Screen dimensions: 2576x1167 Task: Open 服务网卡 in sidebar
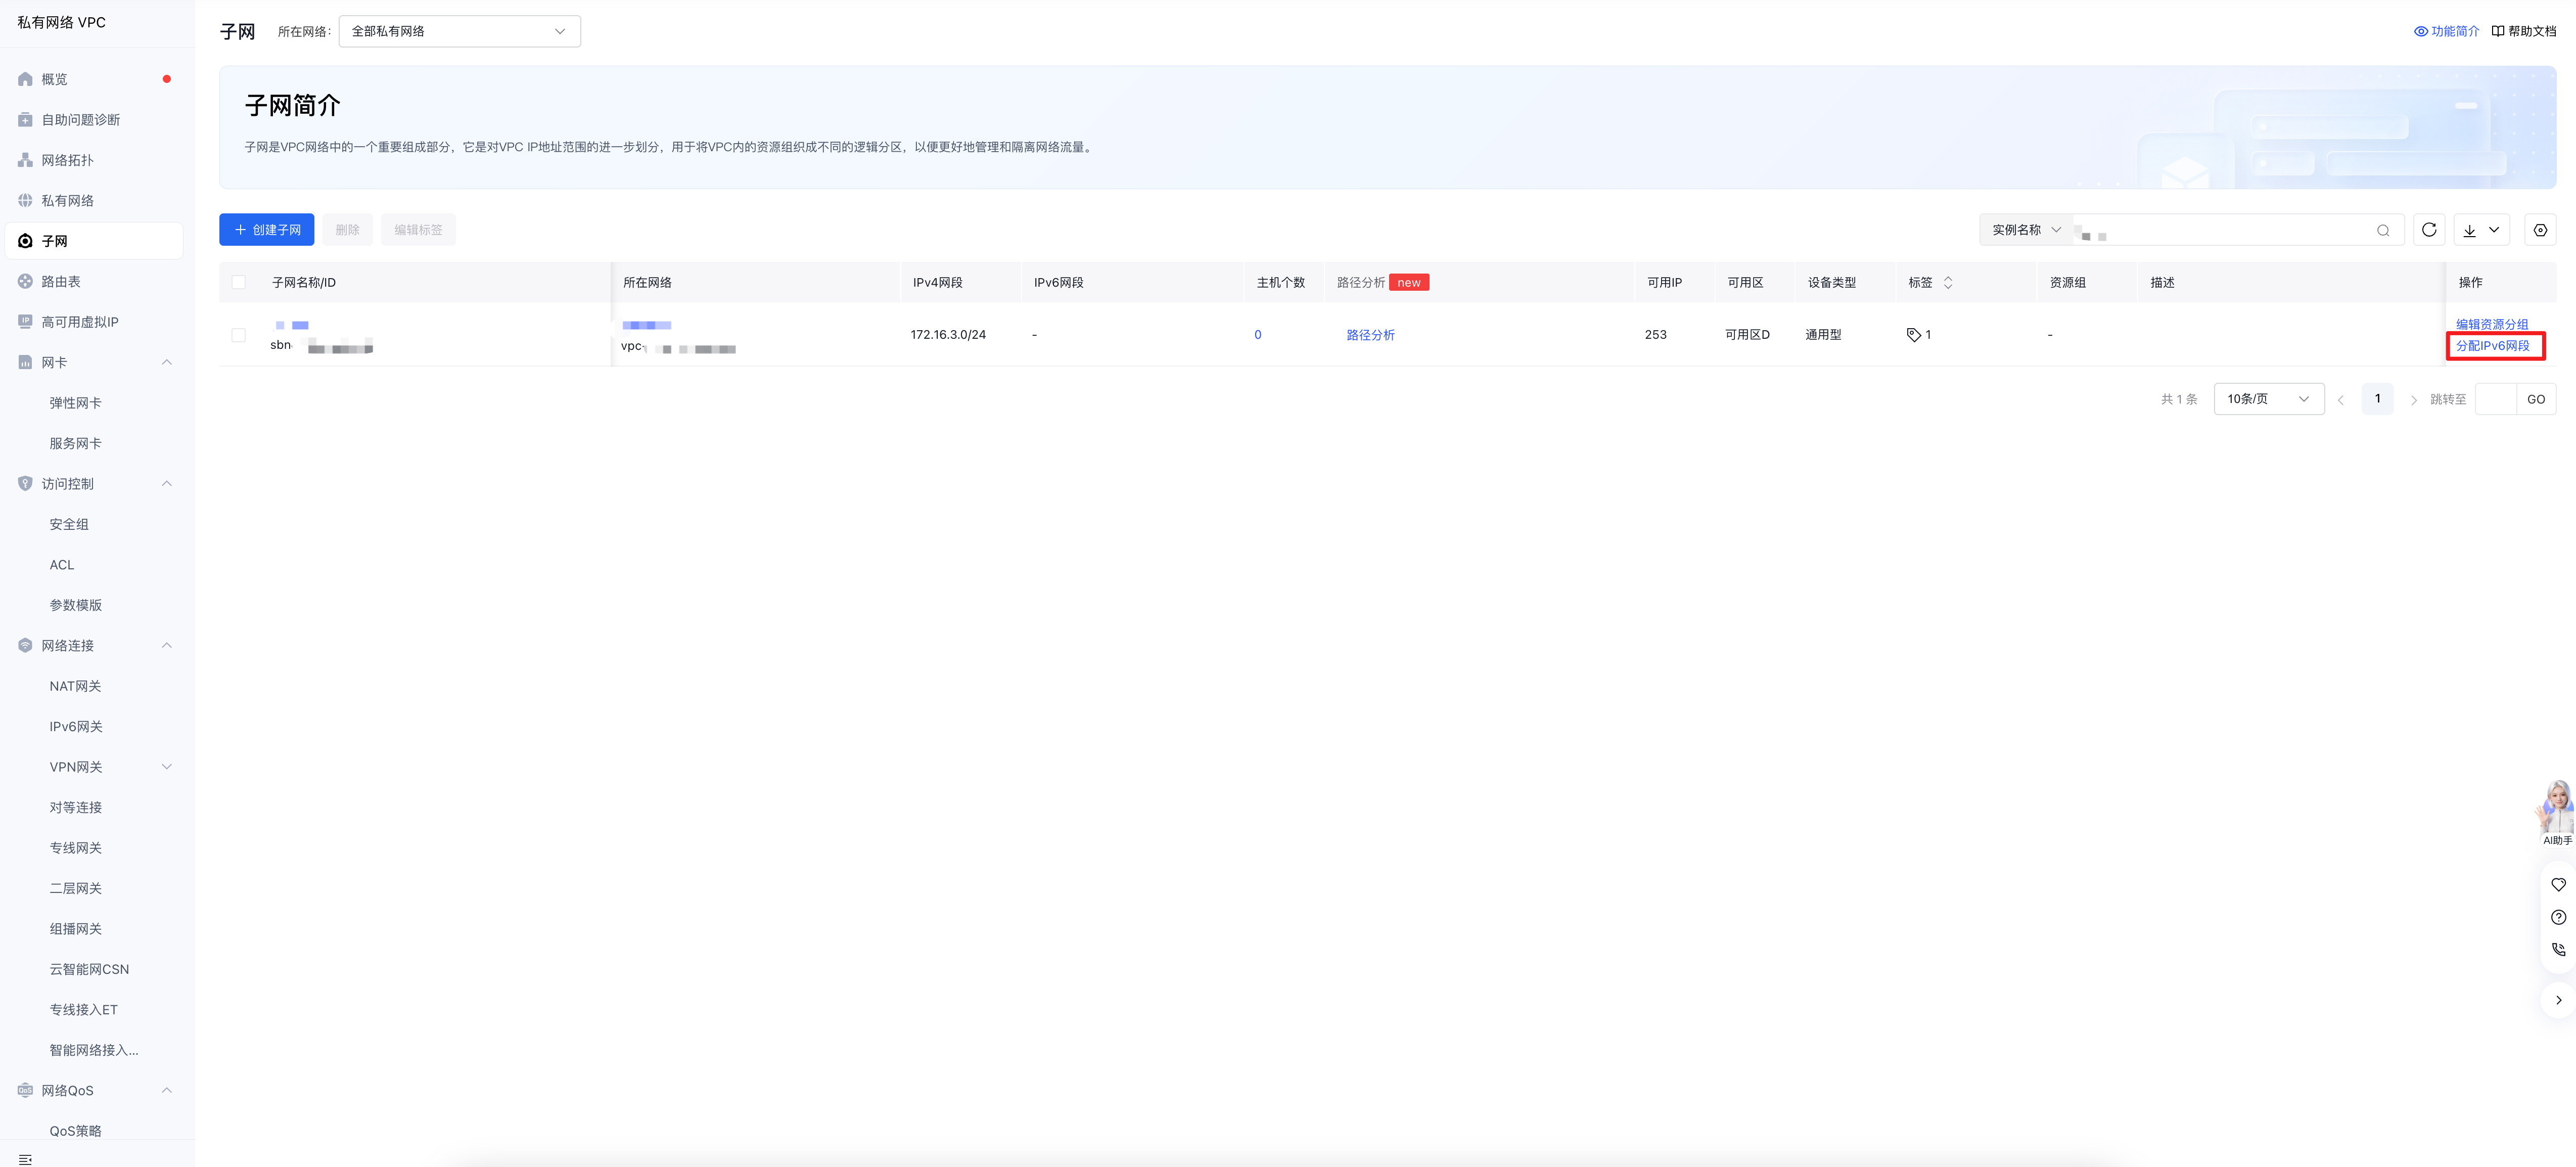76,444
